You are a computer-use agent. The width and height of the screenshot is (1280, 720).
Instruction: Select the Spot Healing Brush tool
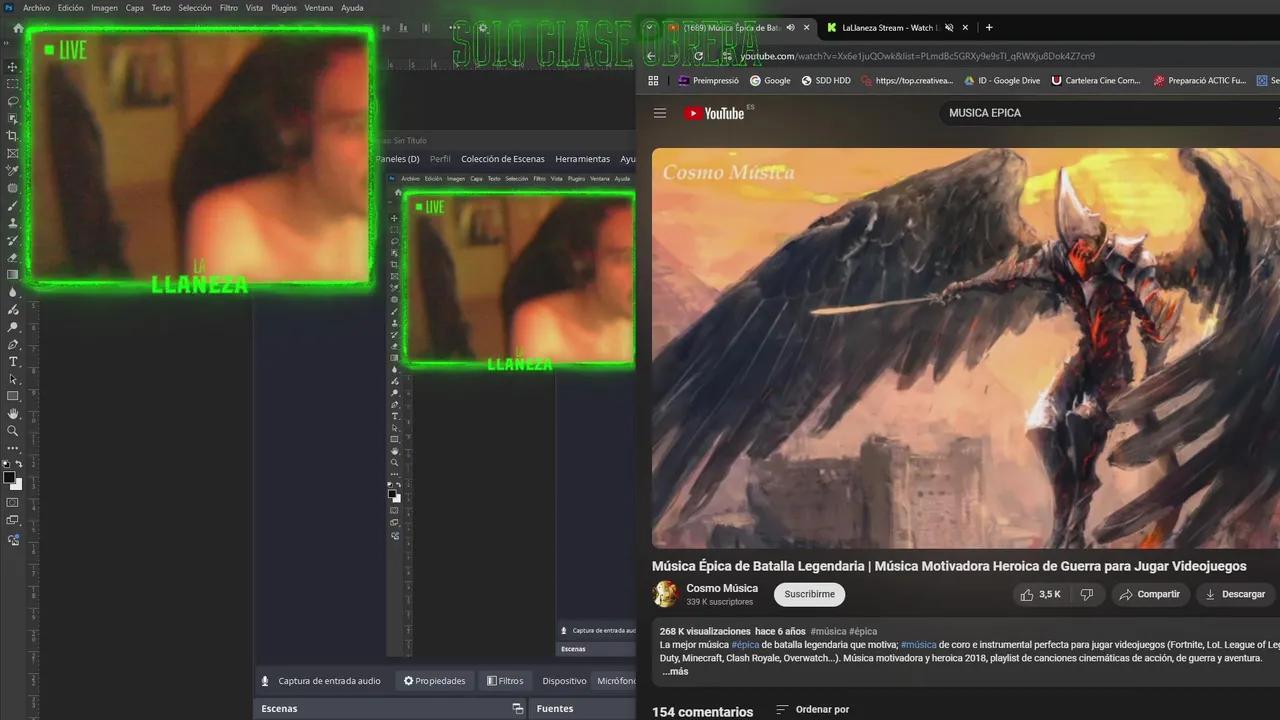(x=13, y=188)
